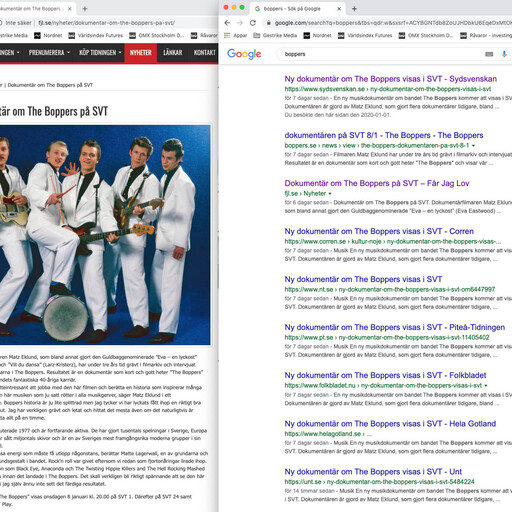Screen dimensions: 512x512
Task: Expand the KÖP TIDNINGEN dropdown menu
Action: (100, 53)
